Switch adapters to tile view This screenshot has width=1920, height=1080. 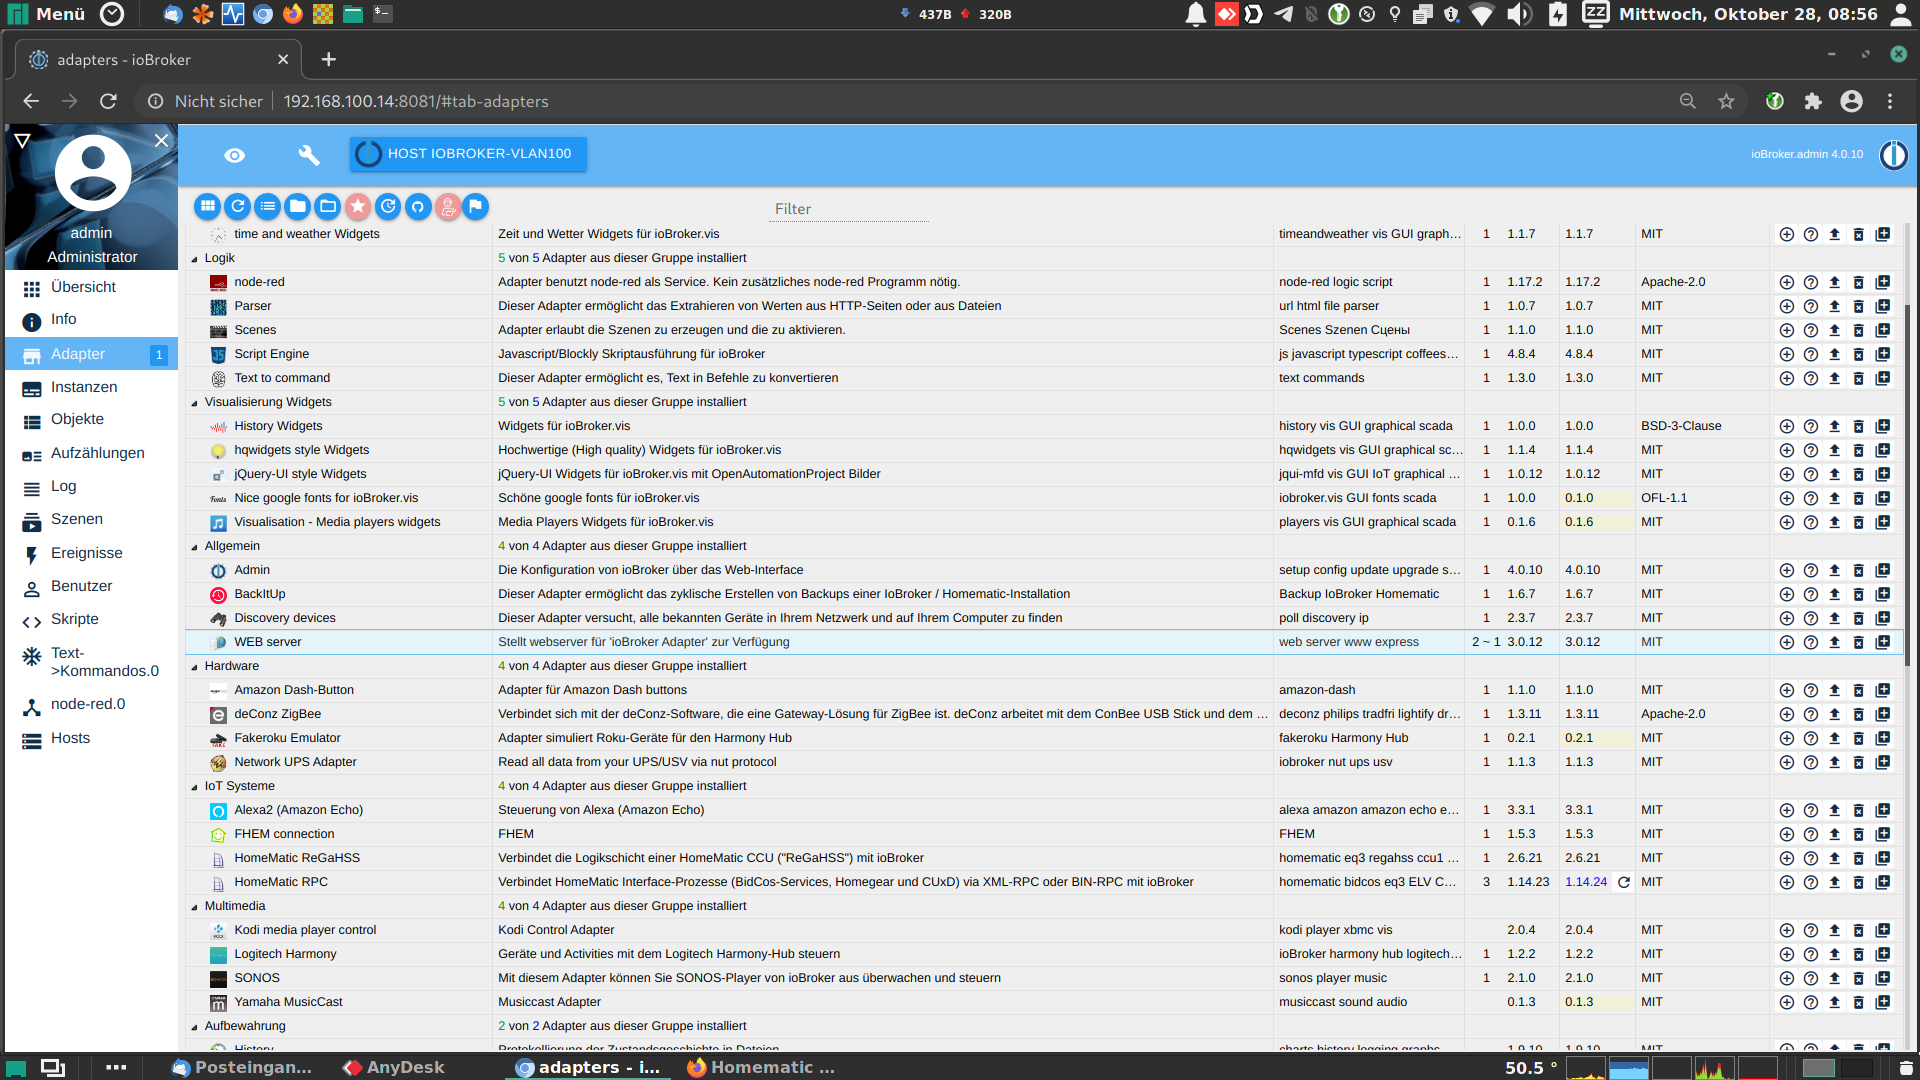207,206
